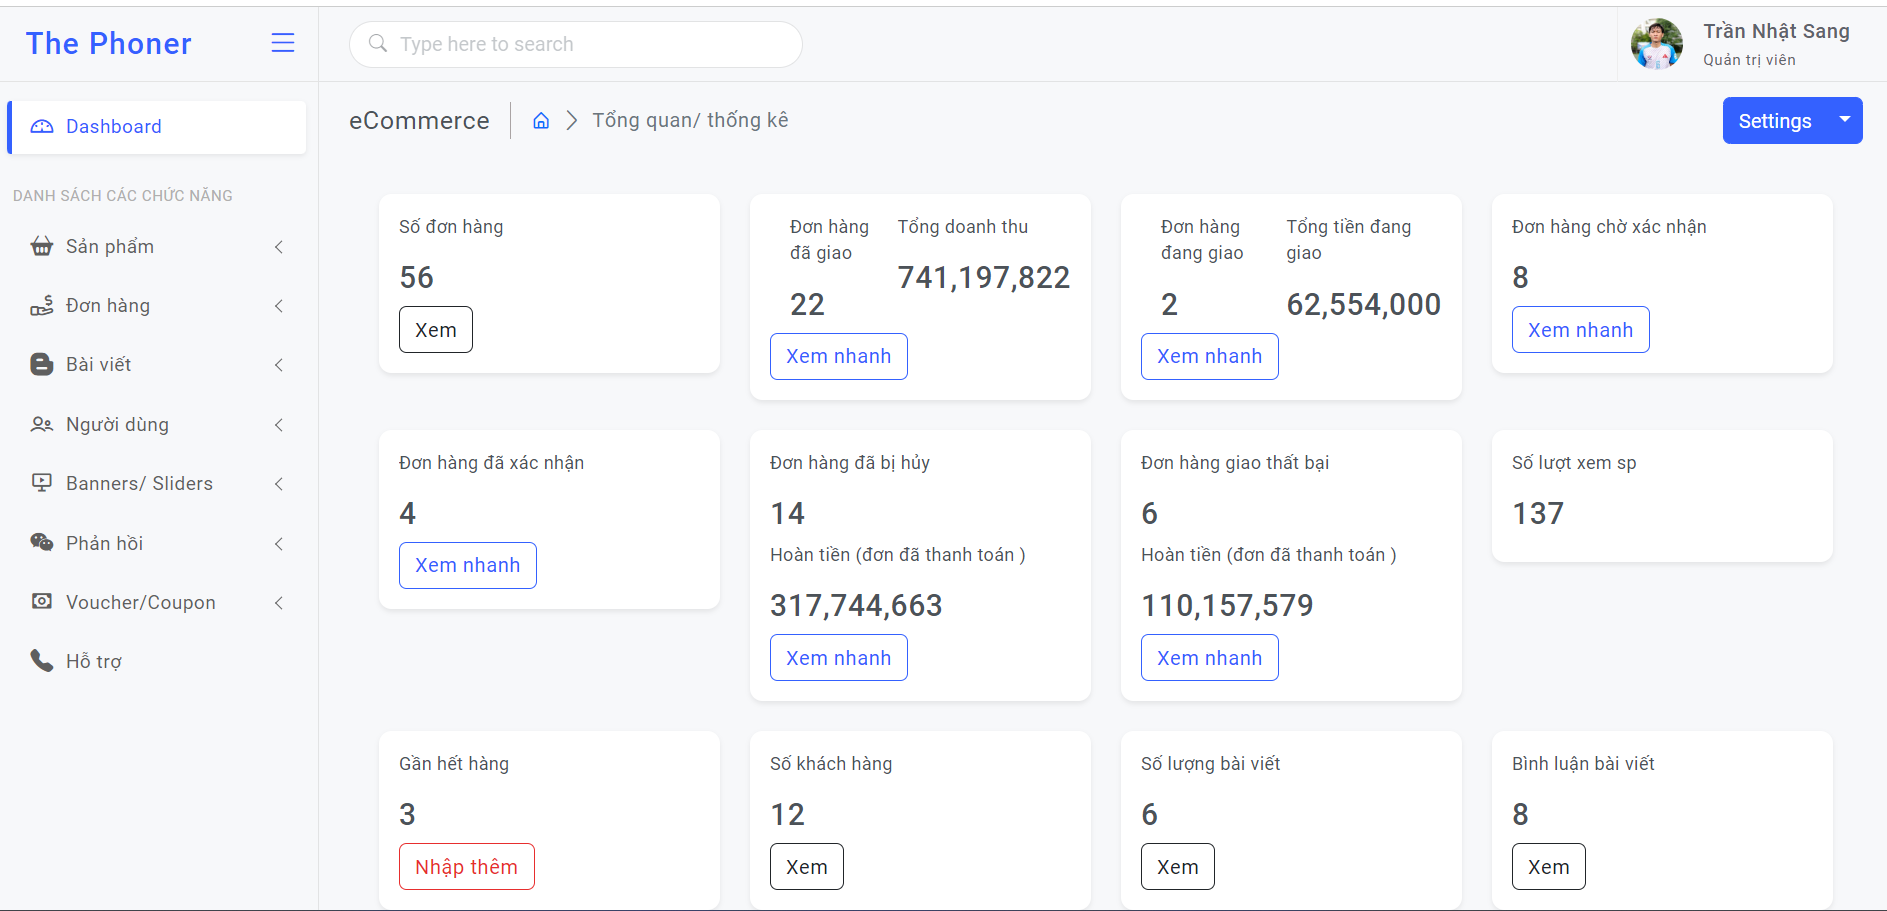Click the home icon in breadcrumb

(541, 121)
